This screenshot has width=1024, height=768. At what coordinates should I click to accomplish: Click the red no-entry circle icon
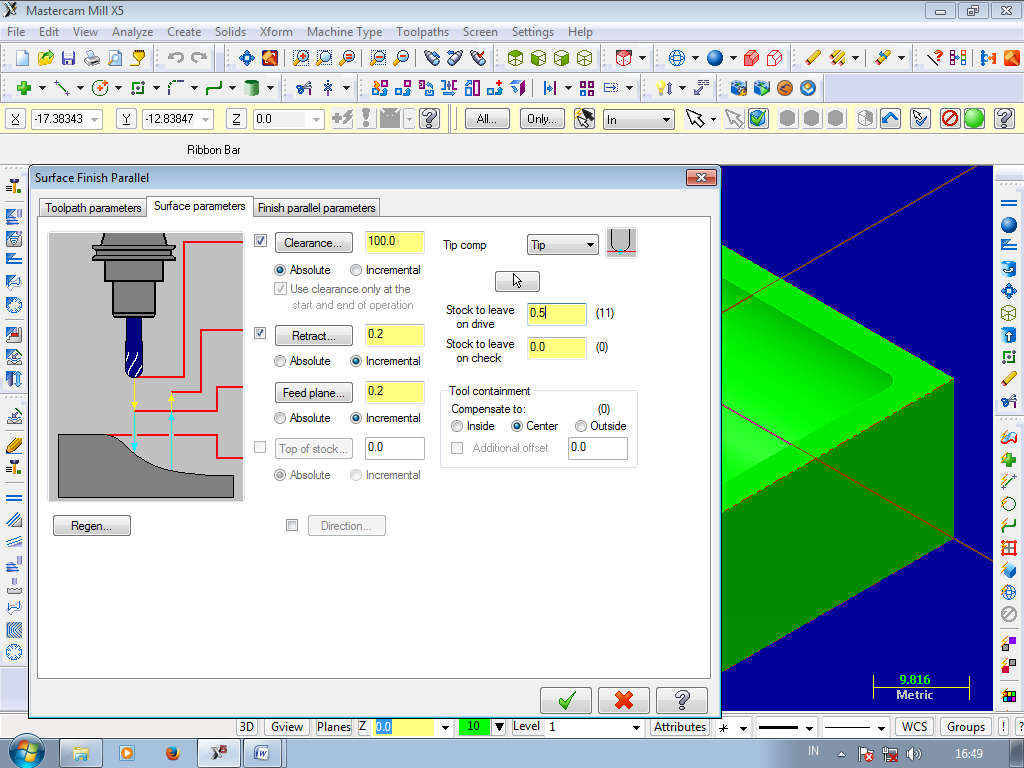pyautogui.click(x=950, y=118)
